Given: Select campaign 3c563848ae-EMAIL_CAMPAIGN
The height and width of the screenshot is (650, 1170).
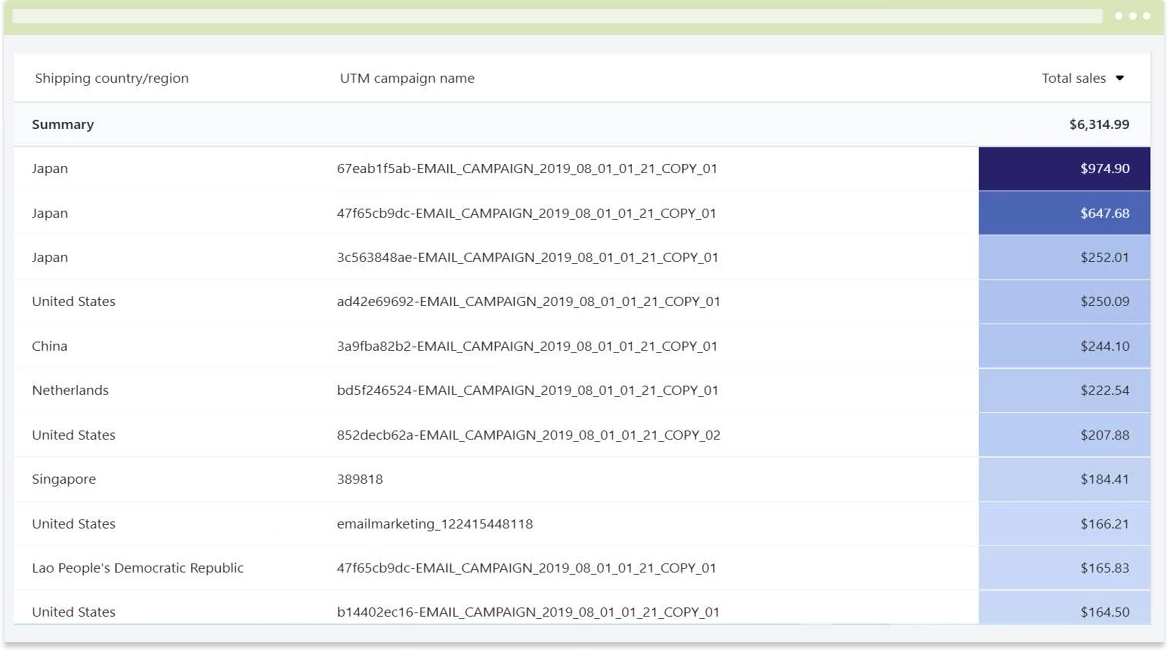Looking at the screenshot, I should point(528,257).
